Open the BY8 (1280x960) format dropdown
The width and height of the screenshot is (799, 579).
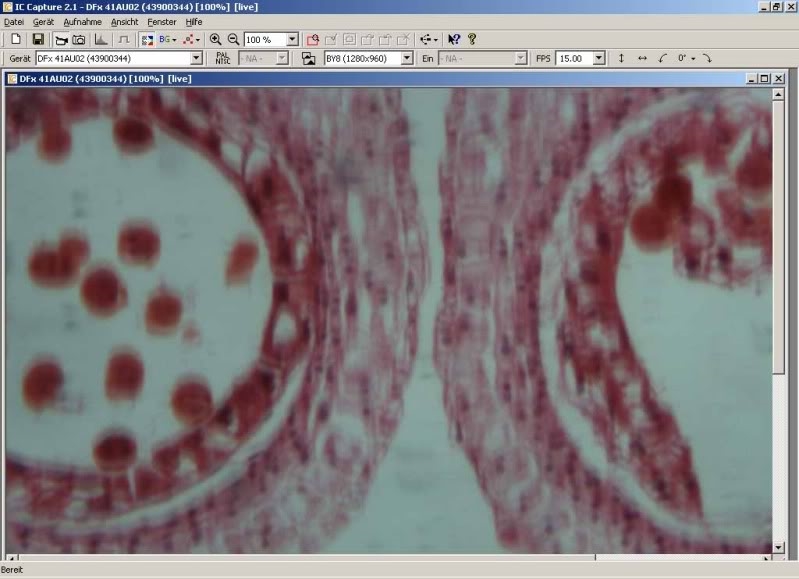(407, 58)
